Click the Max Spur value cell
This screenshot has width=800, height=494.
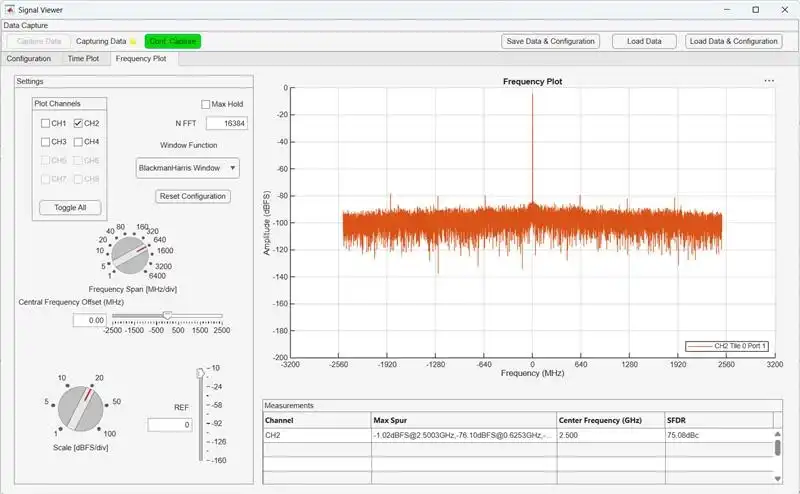pyautogui.click(x=464, y=435)
